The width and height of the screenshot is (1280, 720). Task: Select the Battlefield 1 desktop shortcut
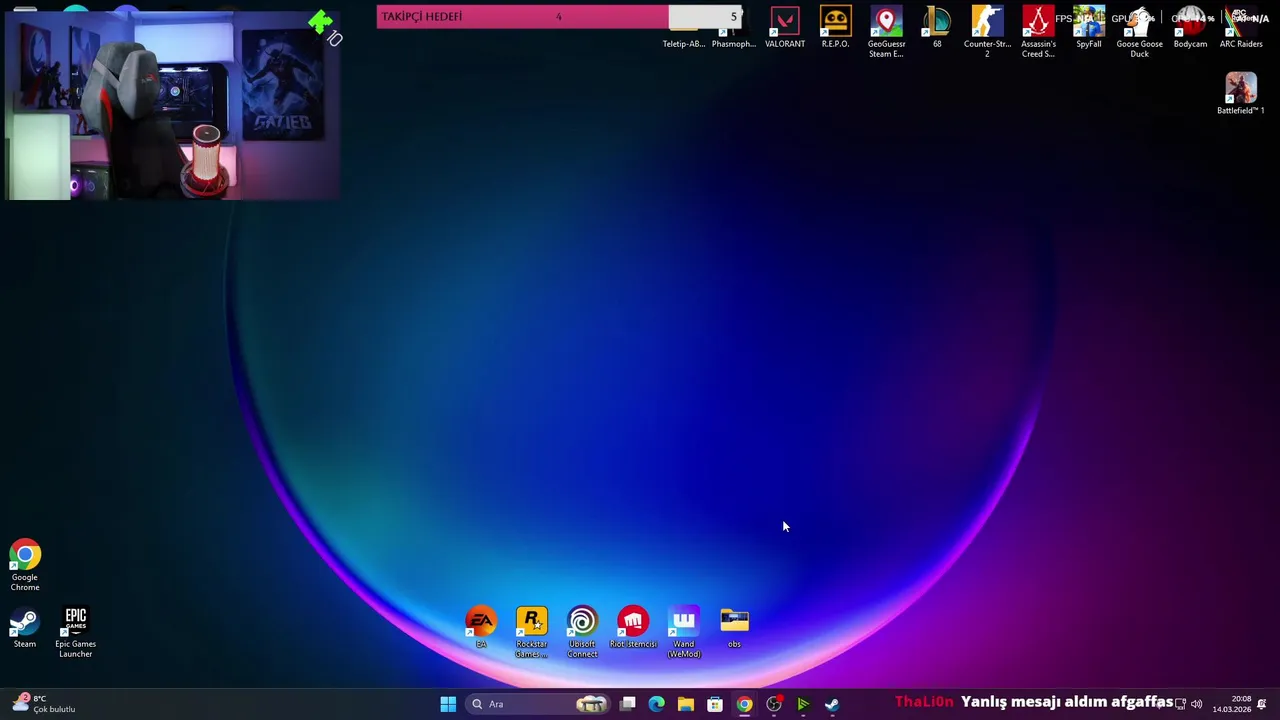(x=1241, y=94)
